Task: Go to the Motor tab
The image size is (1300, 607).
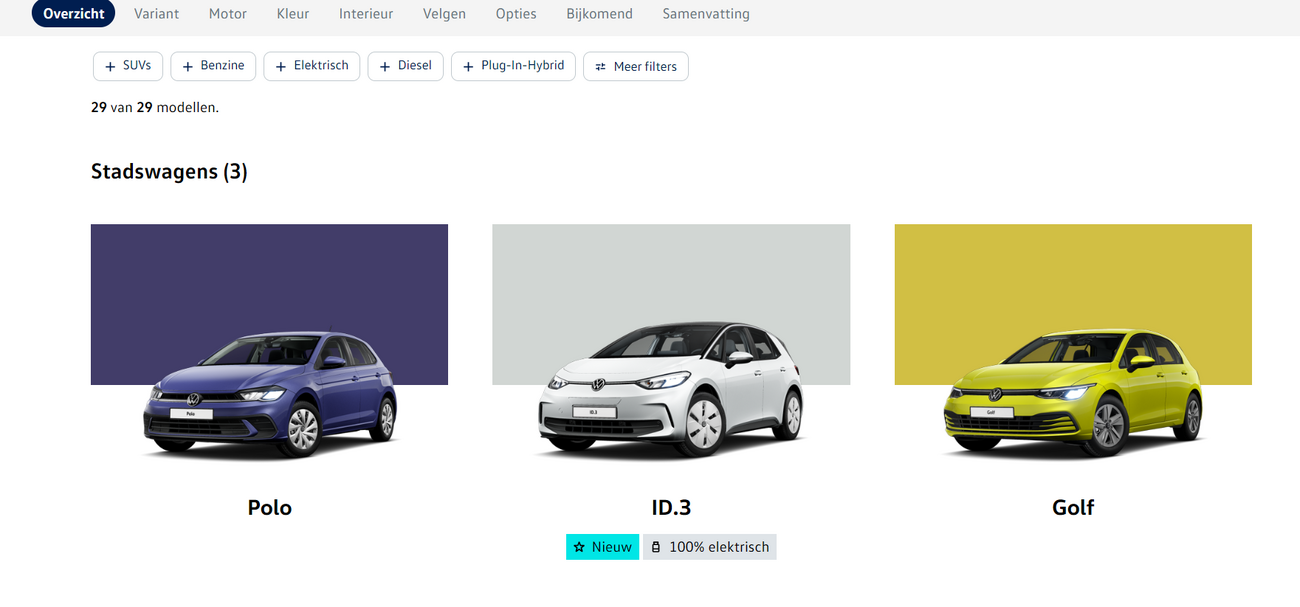Action: click(228, 14)
